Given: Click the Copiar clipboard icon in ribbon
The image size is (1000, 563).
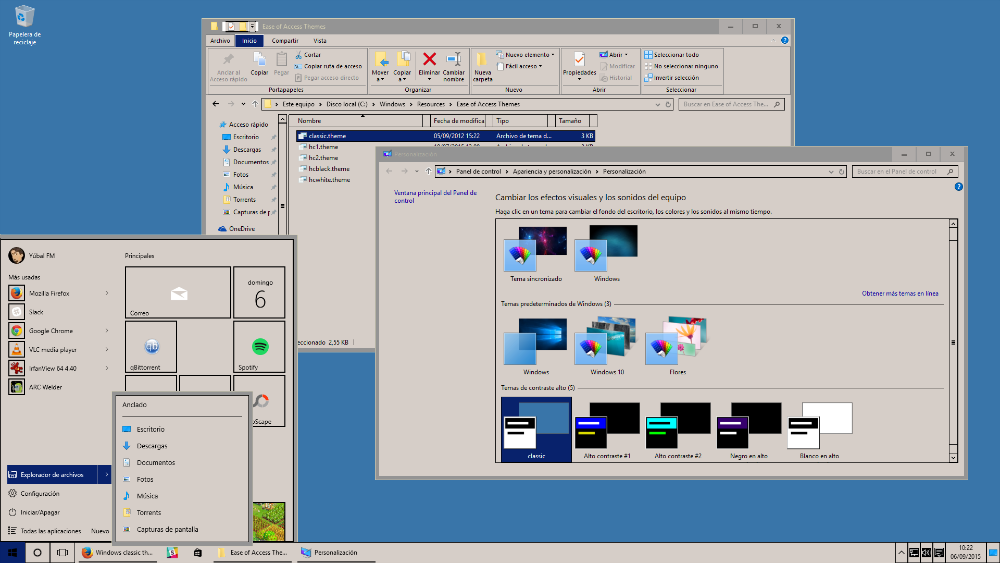Looking at the screenshot, I should click(259, 64).
